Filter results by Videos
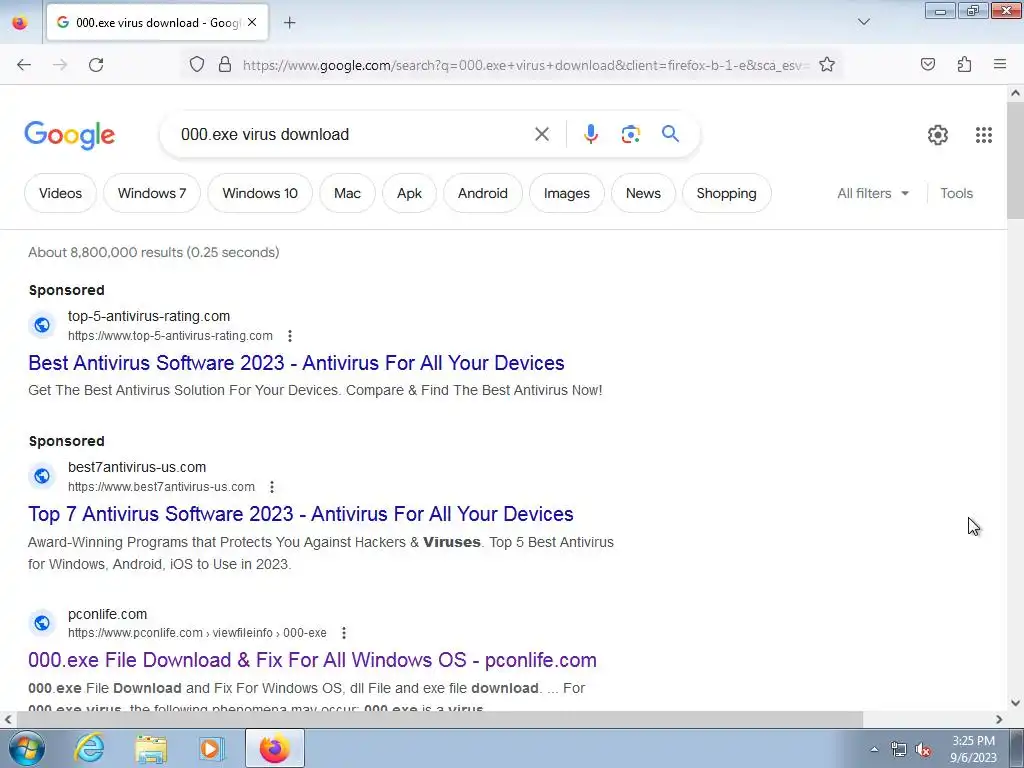The height and width of the screenshot is (768, 1024). [60, 193]
